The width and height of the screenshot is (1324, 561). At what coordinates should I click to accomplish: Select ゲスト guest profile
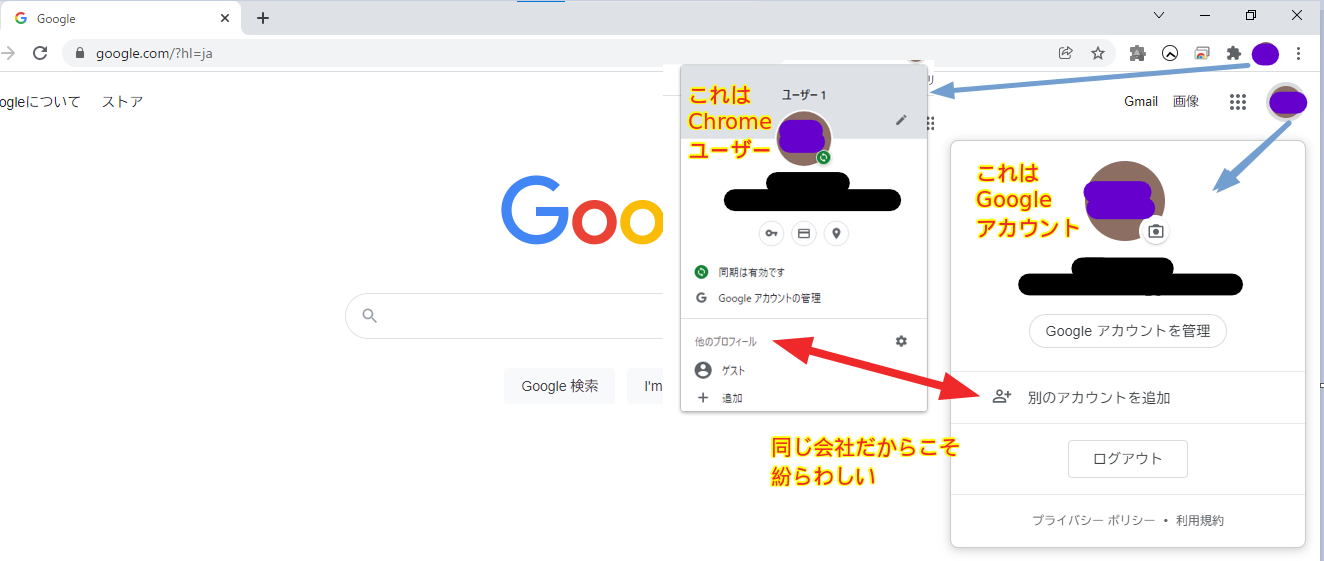point(733,370)
